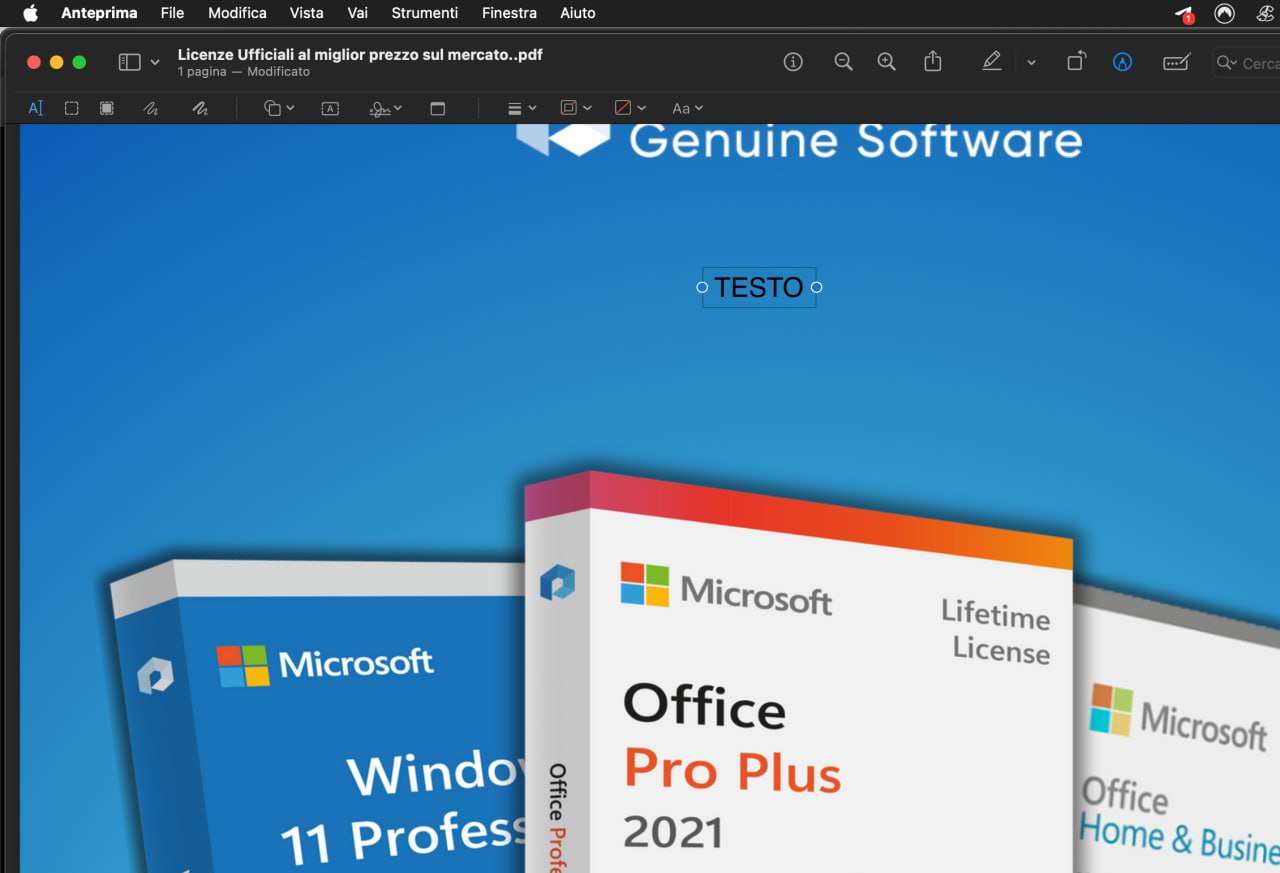Screen dimensions: 1280x873
Task: Open the Modifica menu
Action: (x=237, y=13)
